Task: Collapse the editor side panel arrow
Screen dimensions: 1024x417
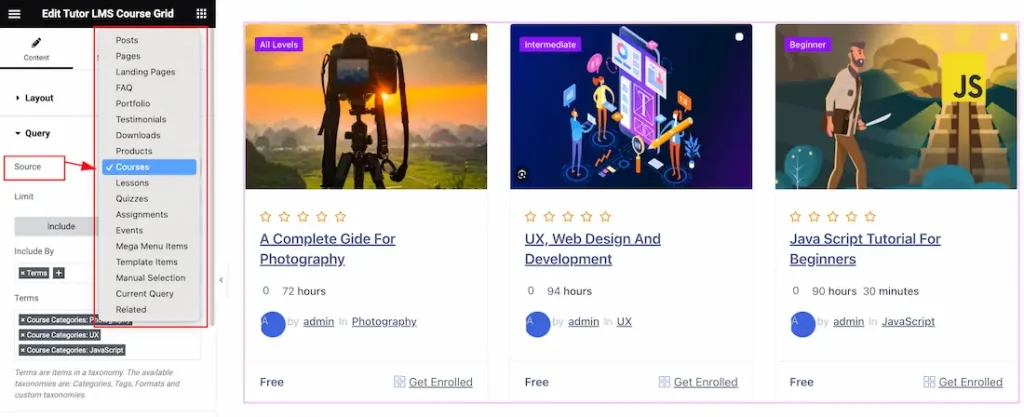Action: point(221,279)
